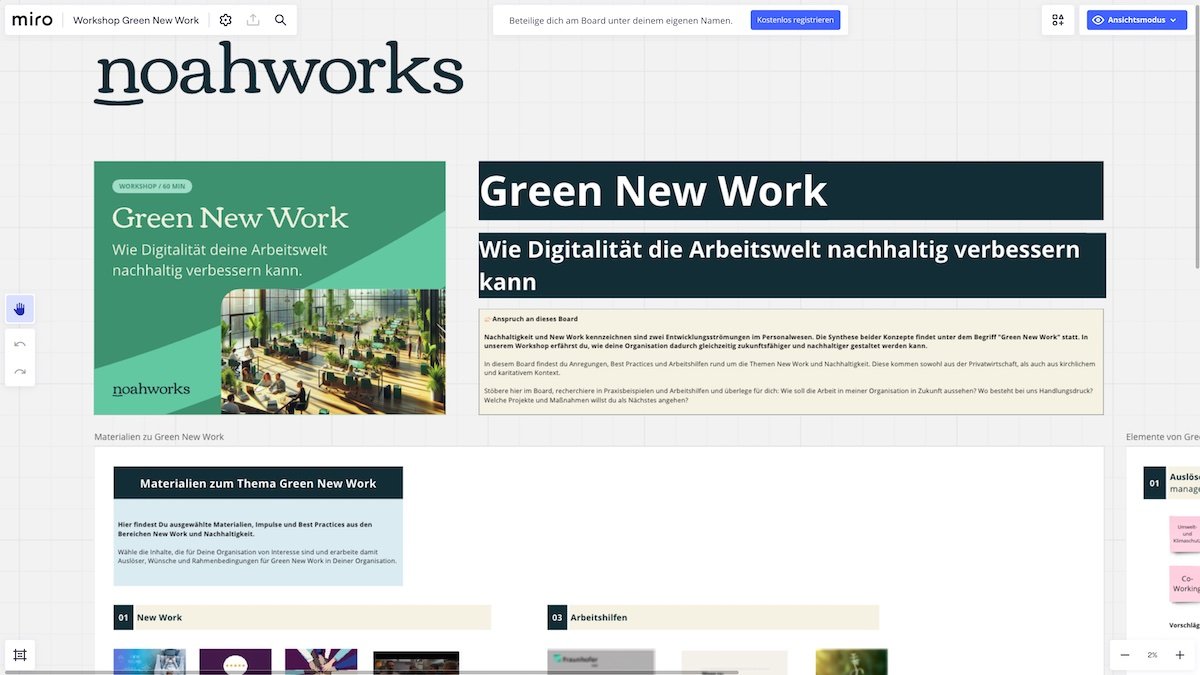Click the 01 New Work section label
The height and width of the screenshot is (675, 1200).
click(302, 617)
